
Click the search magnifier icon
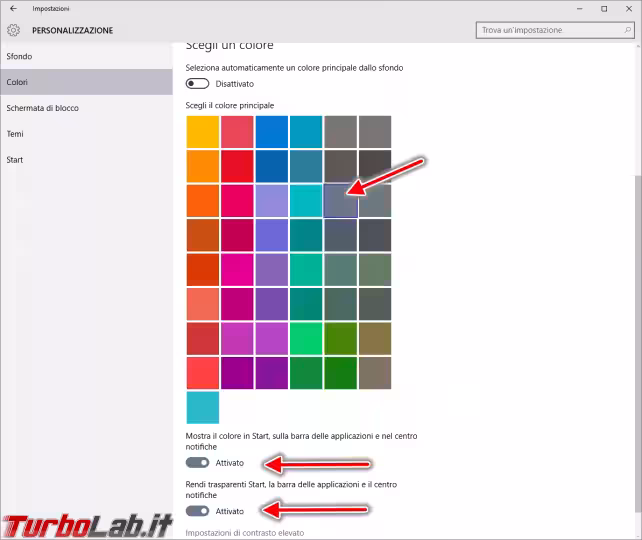tap(627, 30)
